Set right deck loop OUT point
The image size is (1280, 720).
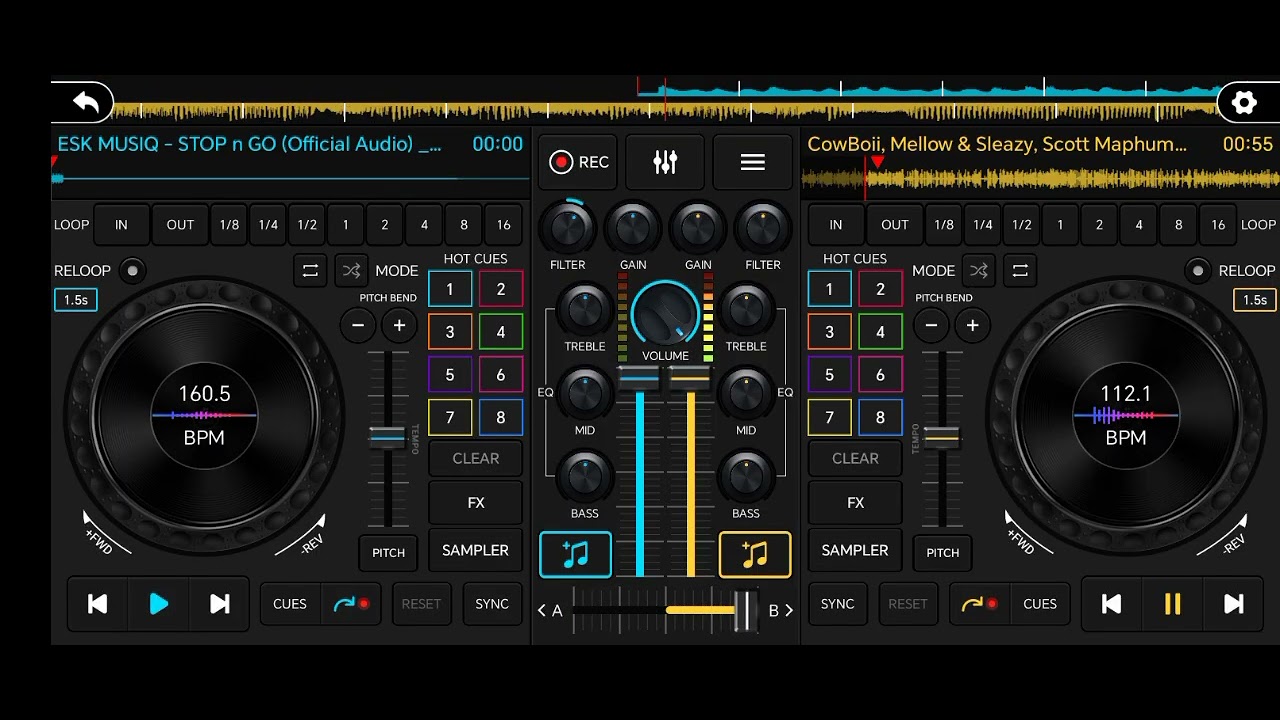(895, 225)
